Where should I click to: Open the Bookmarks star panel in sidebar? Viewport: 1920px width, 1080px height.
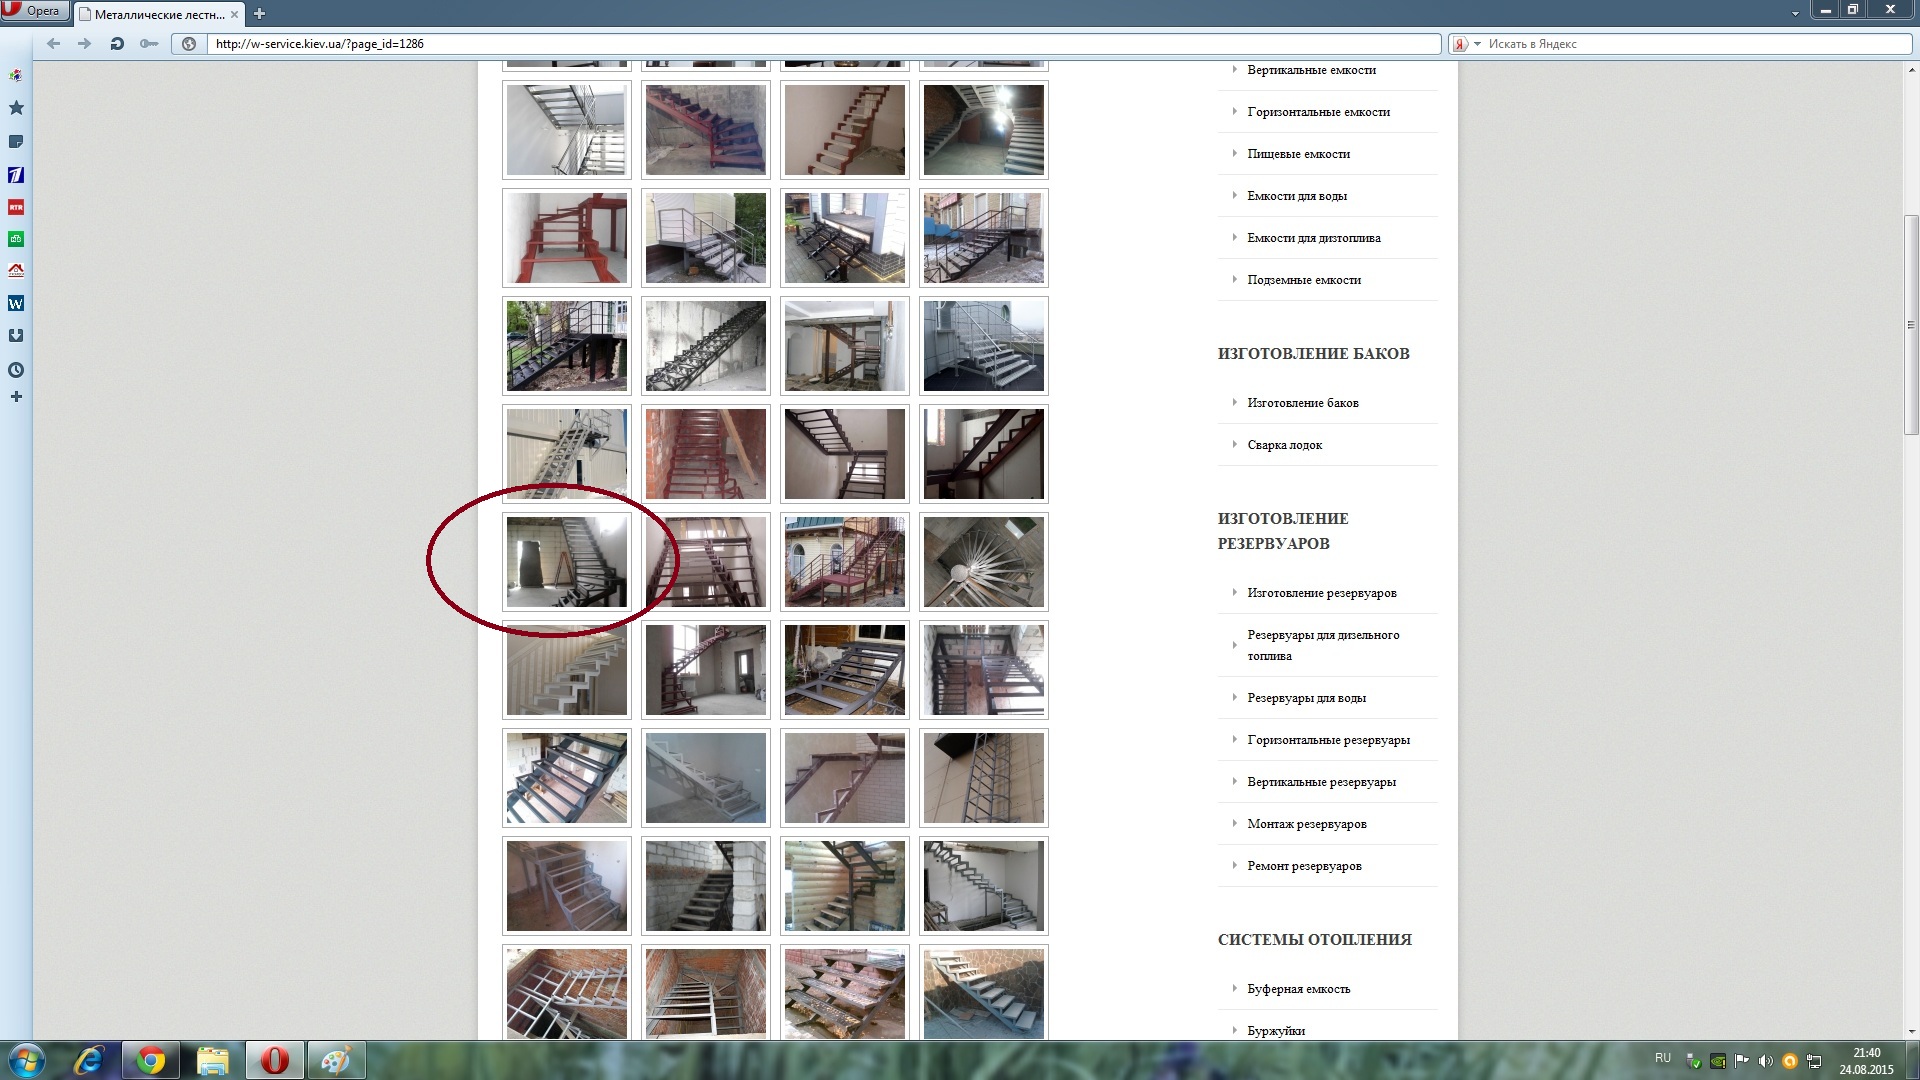tap(16, 108)
